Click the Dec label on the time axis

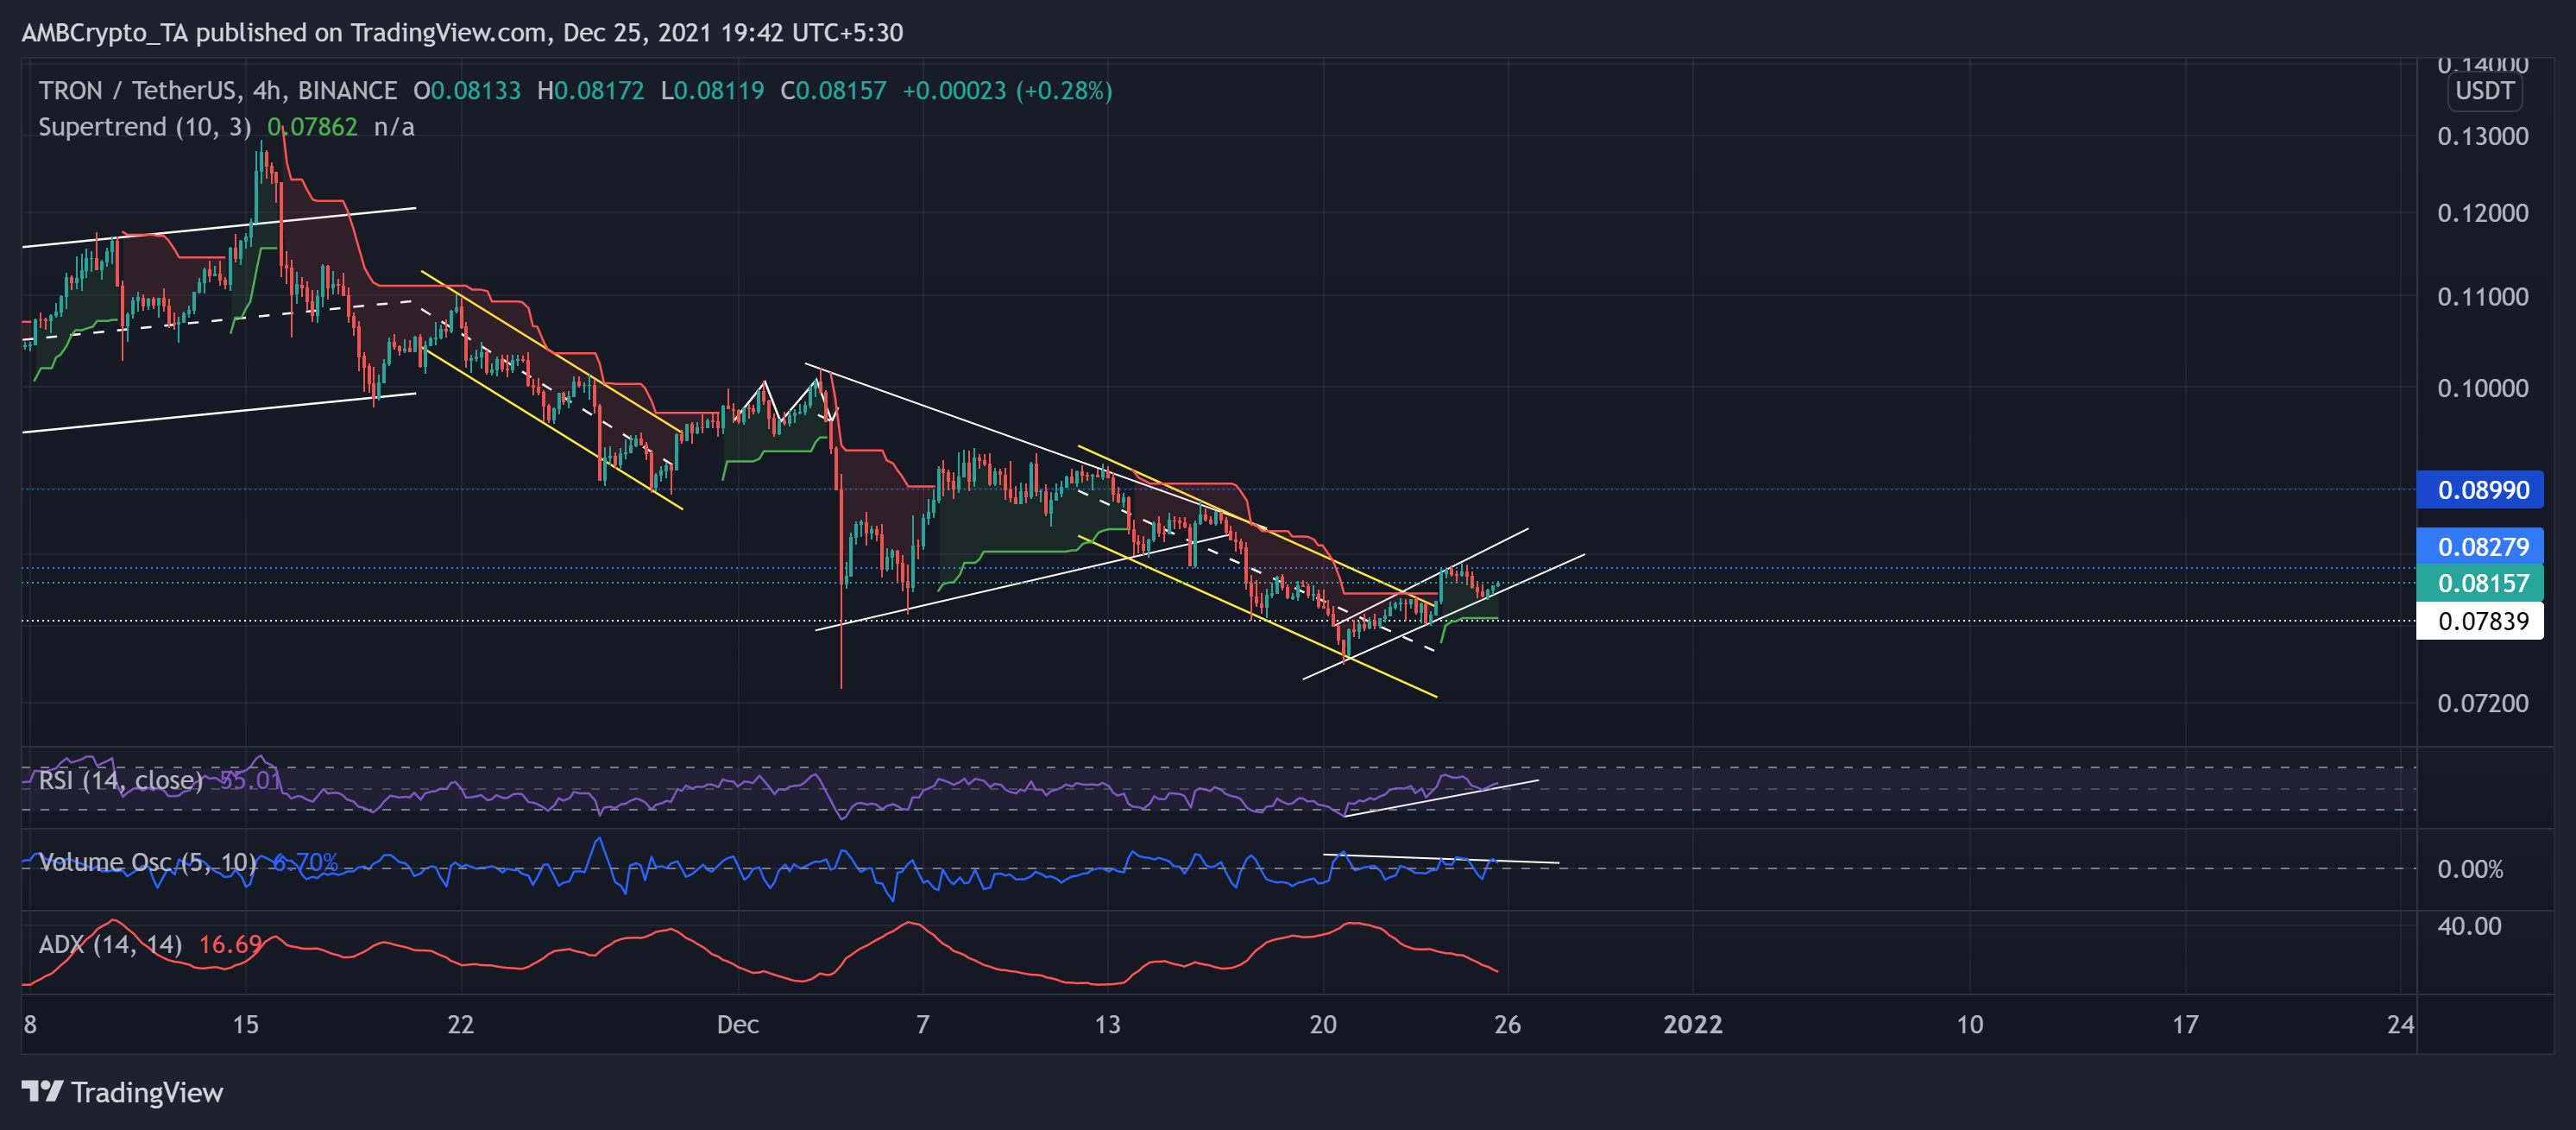click(x=738, y=1025)
